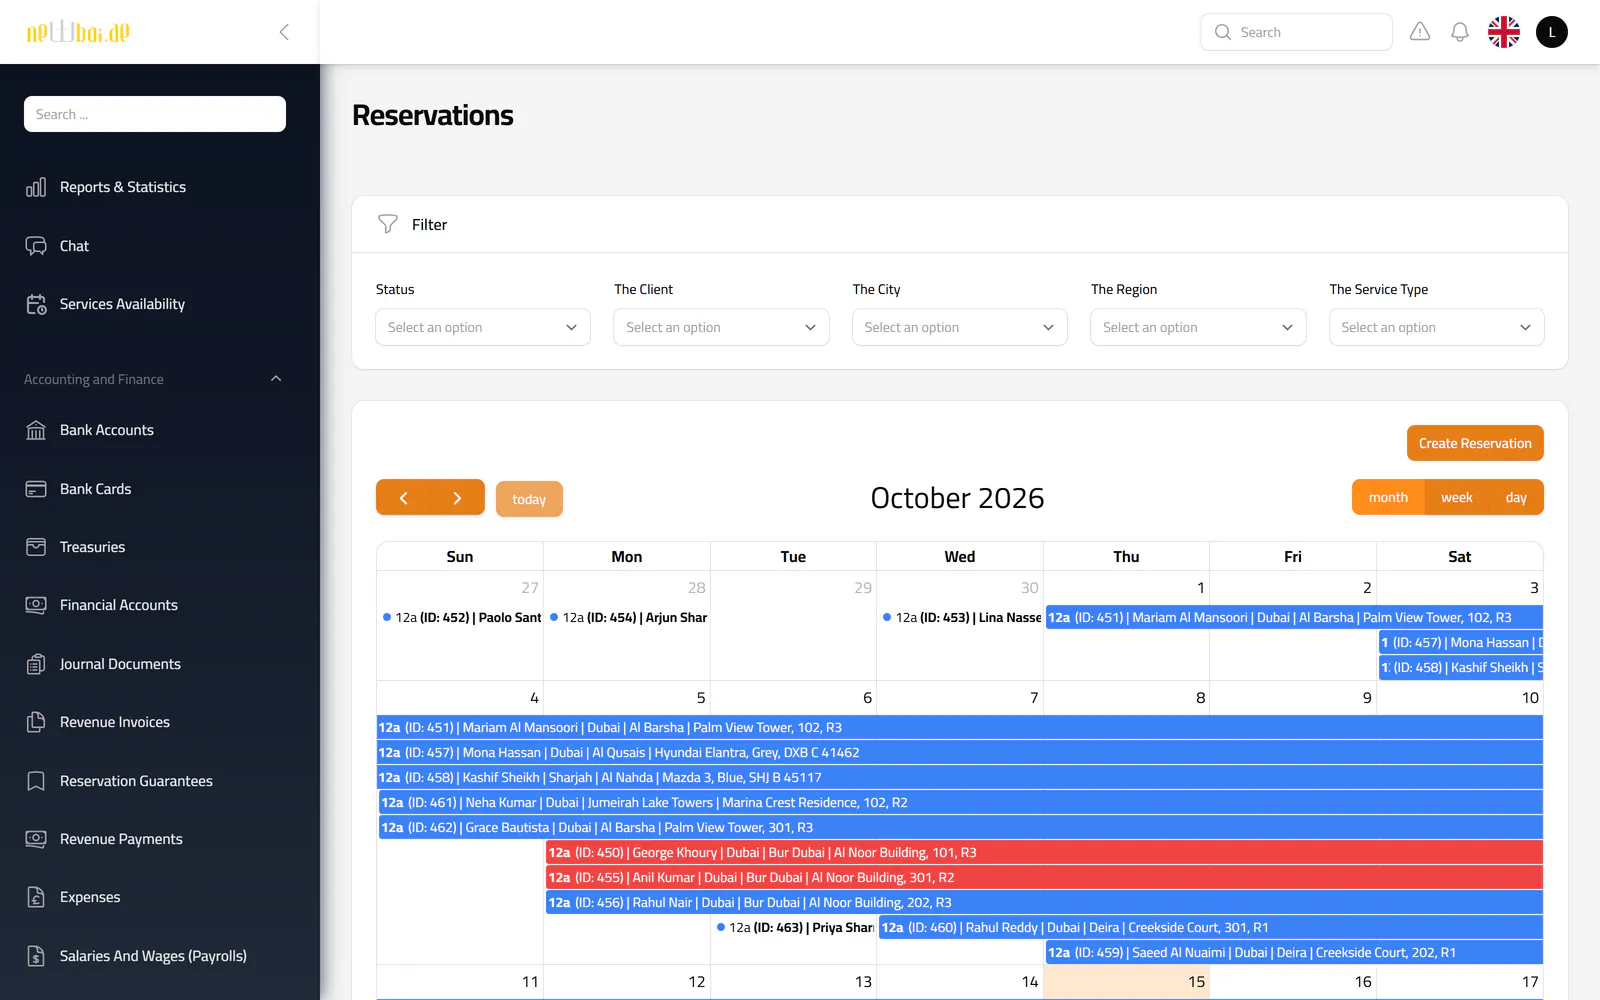Viewport: 1600px width, 1000px height.
Task: Open Salaries And Wages (Payrolls) menu item
Action: point(153,956)
